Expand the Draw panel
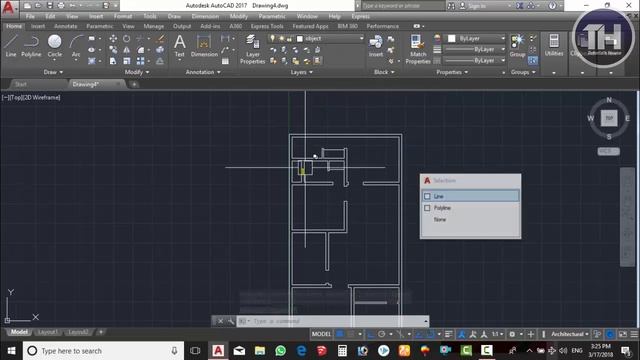Image resolution: width=640 pixels, height=360 pixels. tap(53, 72)
